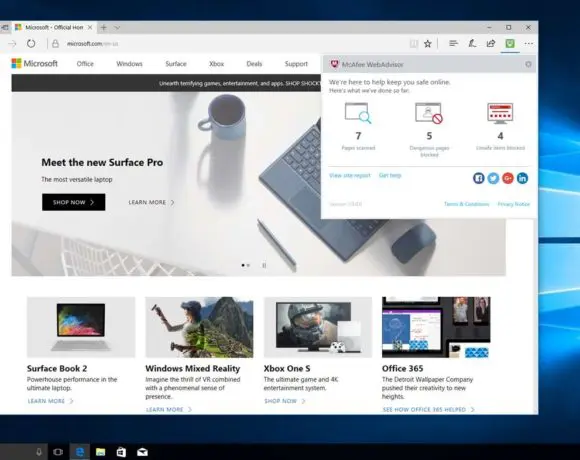
Task: Click View site report link
Action: click(350, 175)
